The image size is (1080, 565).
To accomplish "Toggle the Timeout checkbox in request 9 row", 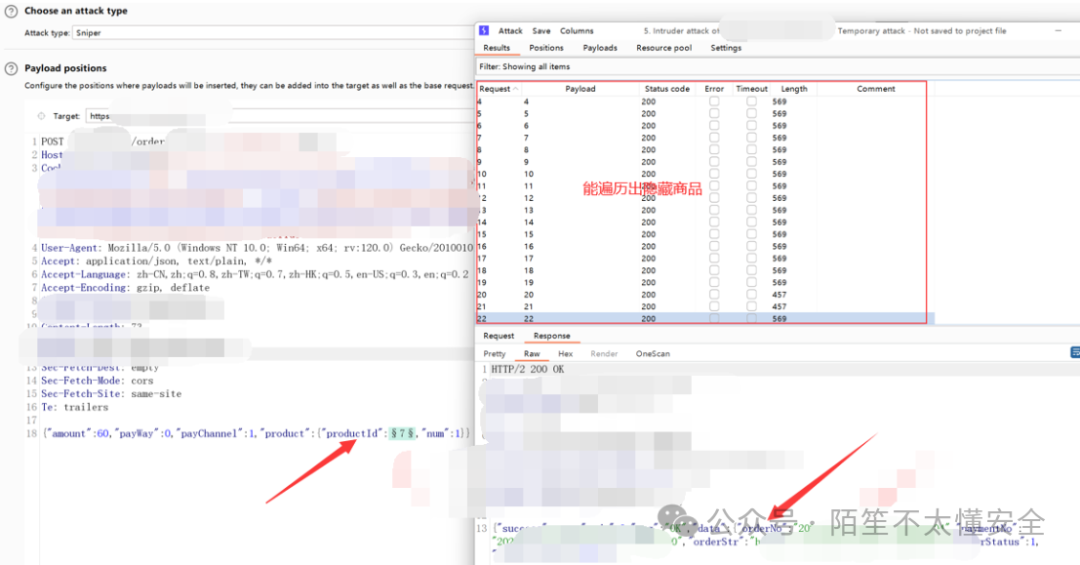I will click(x=751, y=162).
